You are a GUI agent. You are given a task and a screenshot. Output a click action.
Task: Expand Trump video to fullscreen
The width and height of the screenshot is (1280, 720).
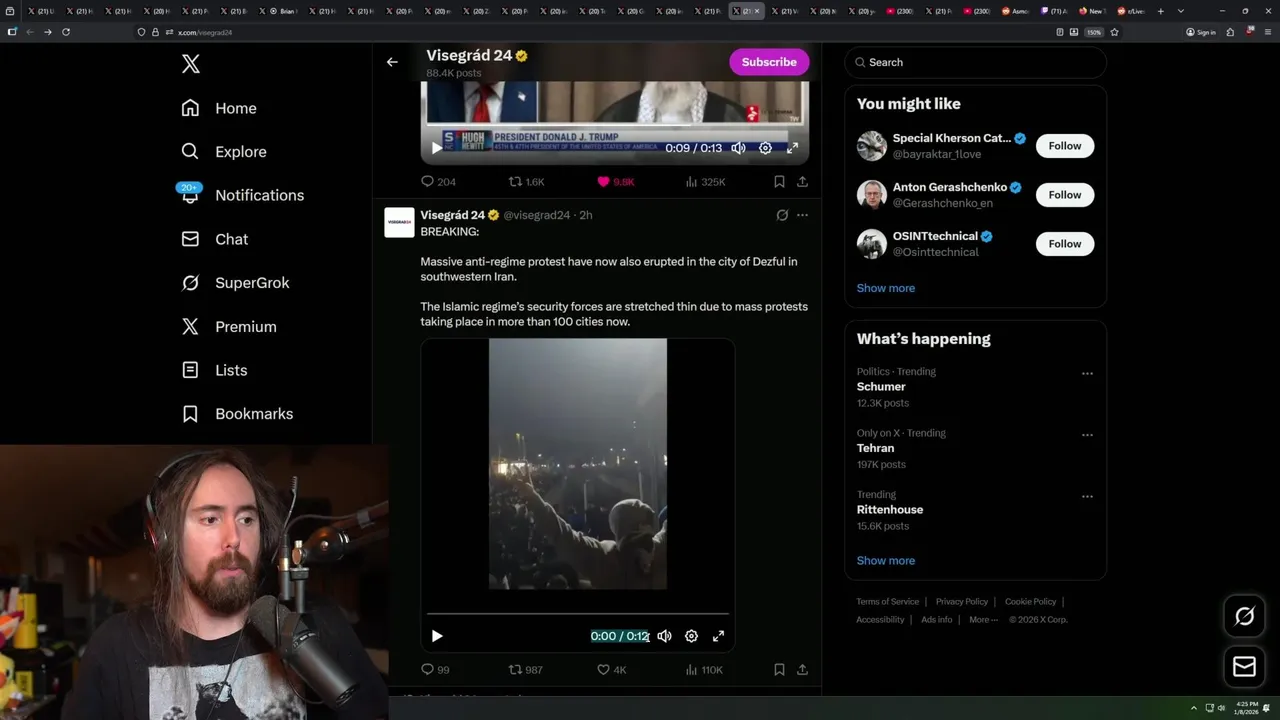click(792, 148)
